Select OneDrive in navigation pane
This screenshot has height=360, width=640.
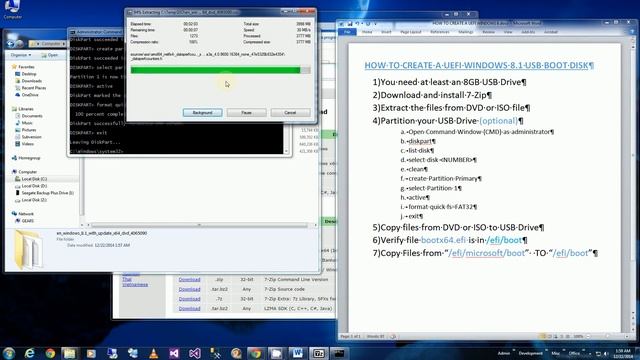coord(30,95)
